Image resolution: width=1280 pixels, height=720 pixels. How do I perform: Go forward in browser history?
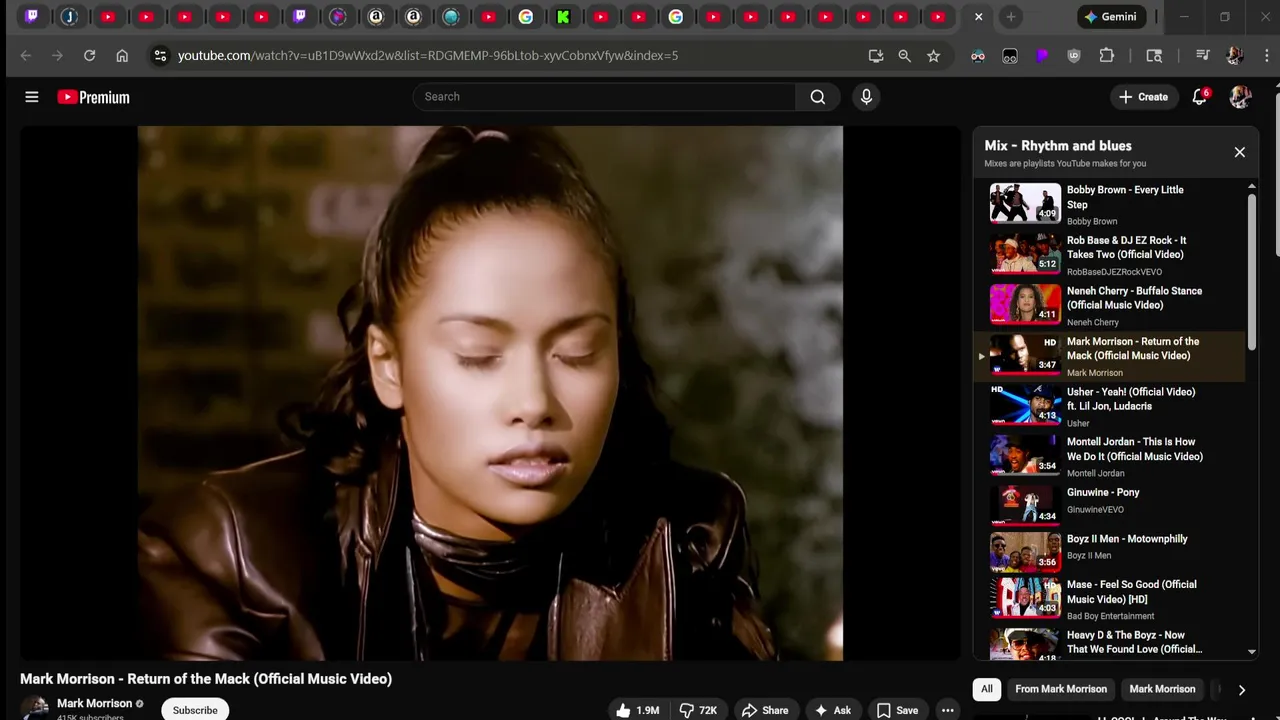click(57, 56)
